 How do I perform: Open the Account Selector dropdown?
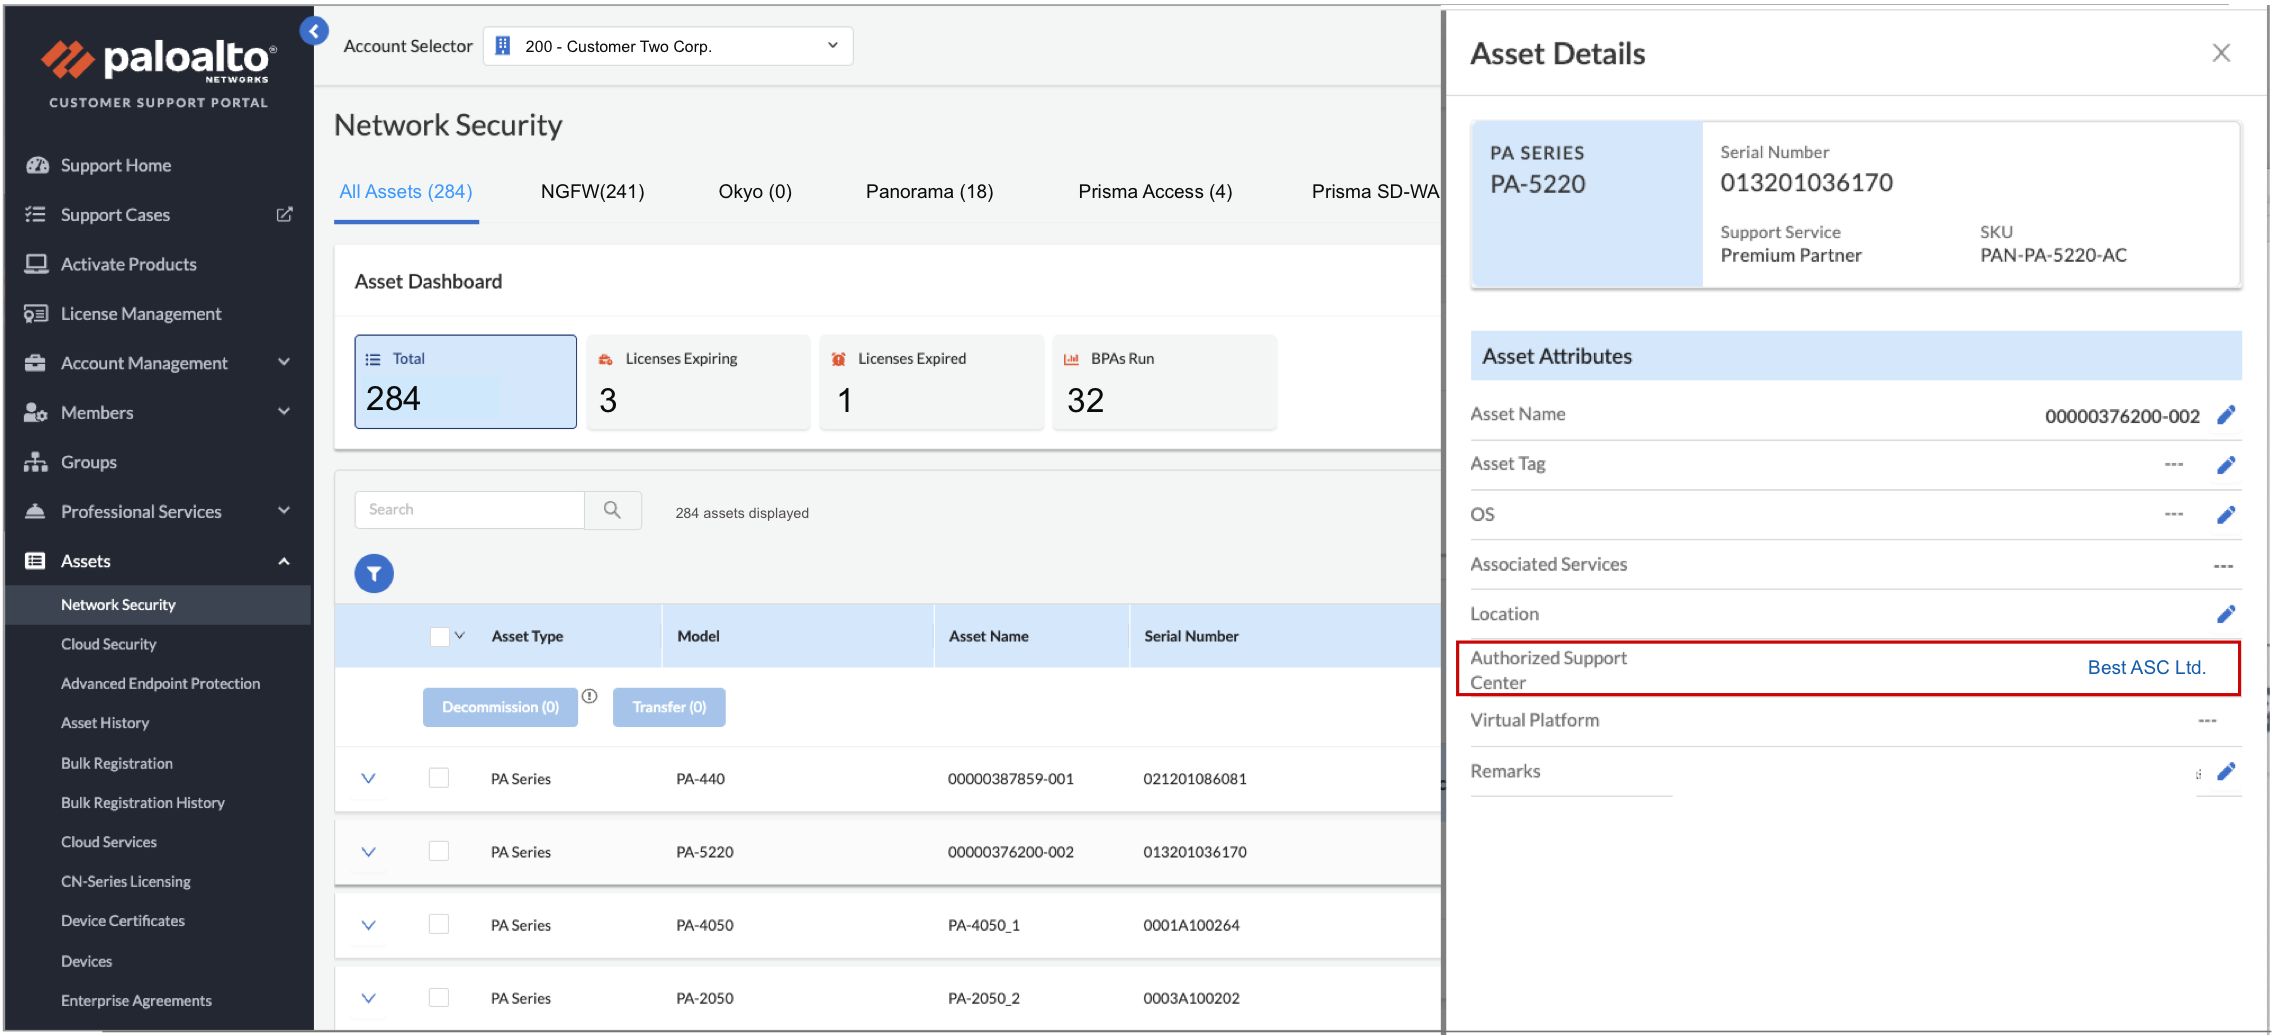click(668, 46)
